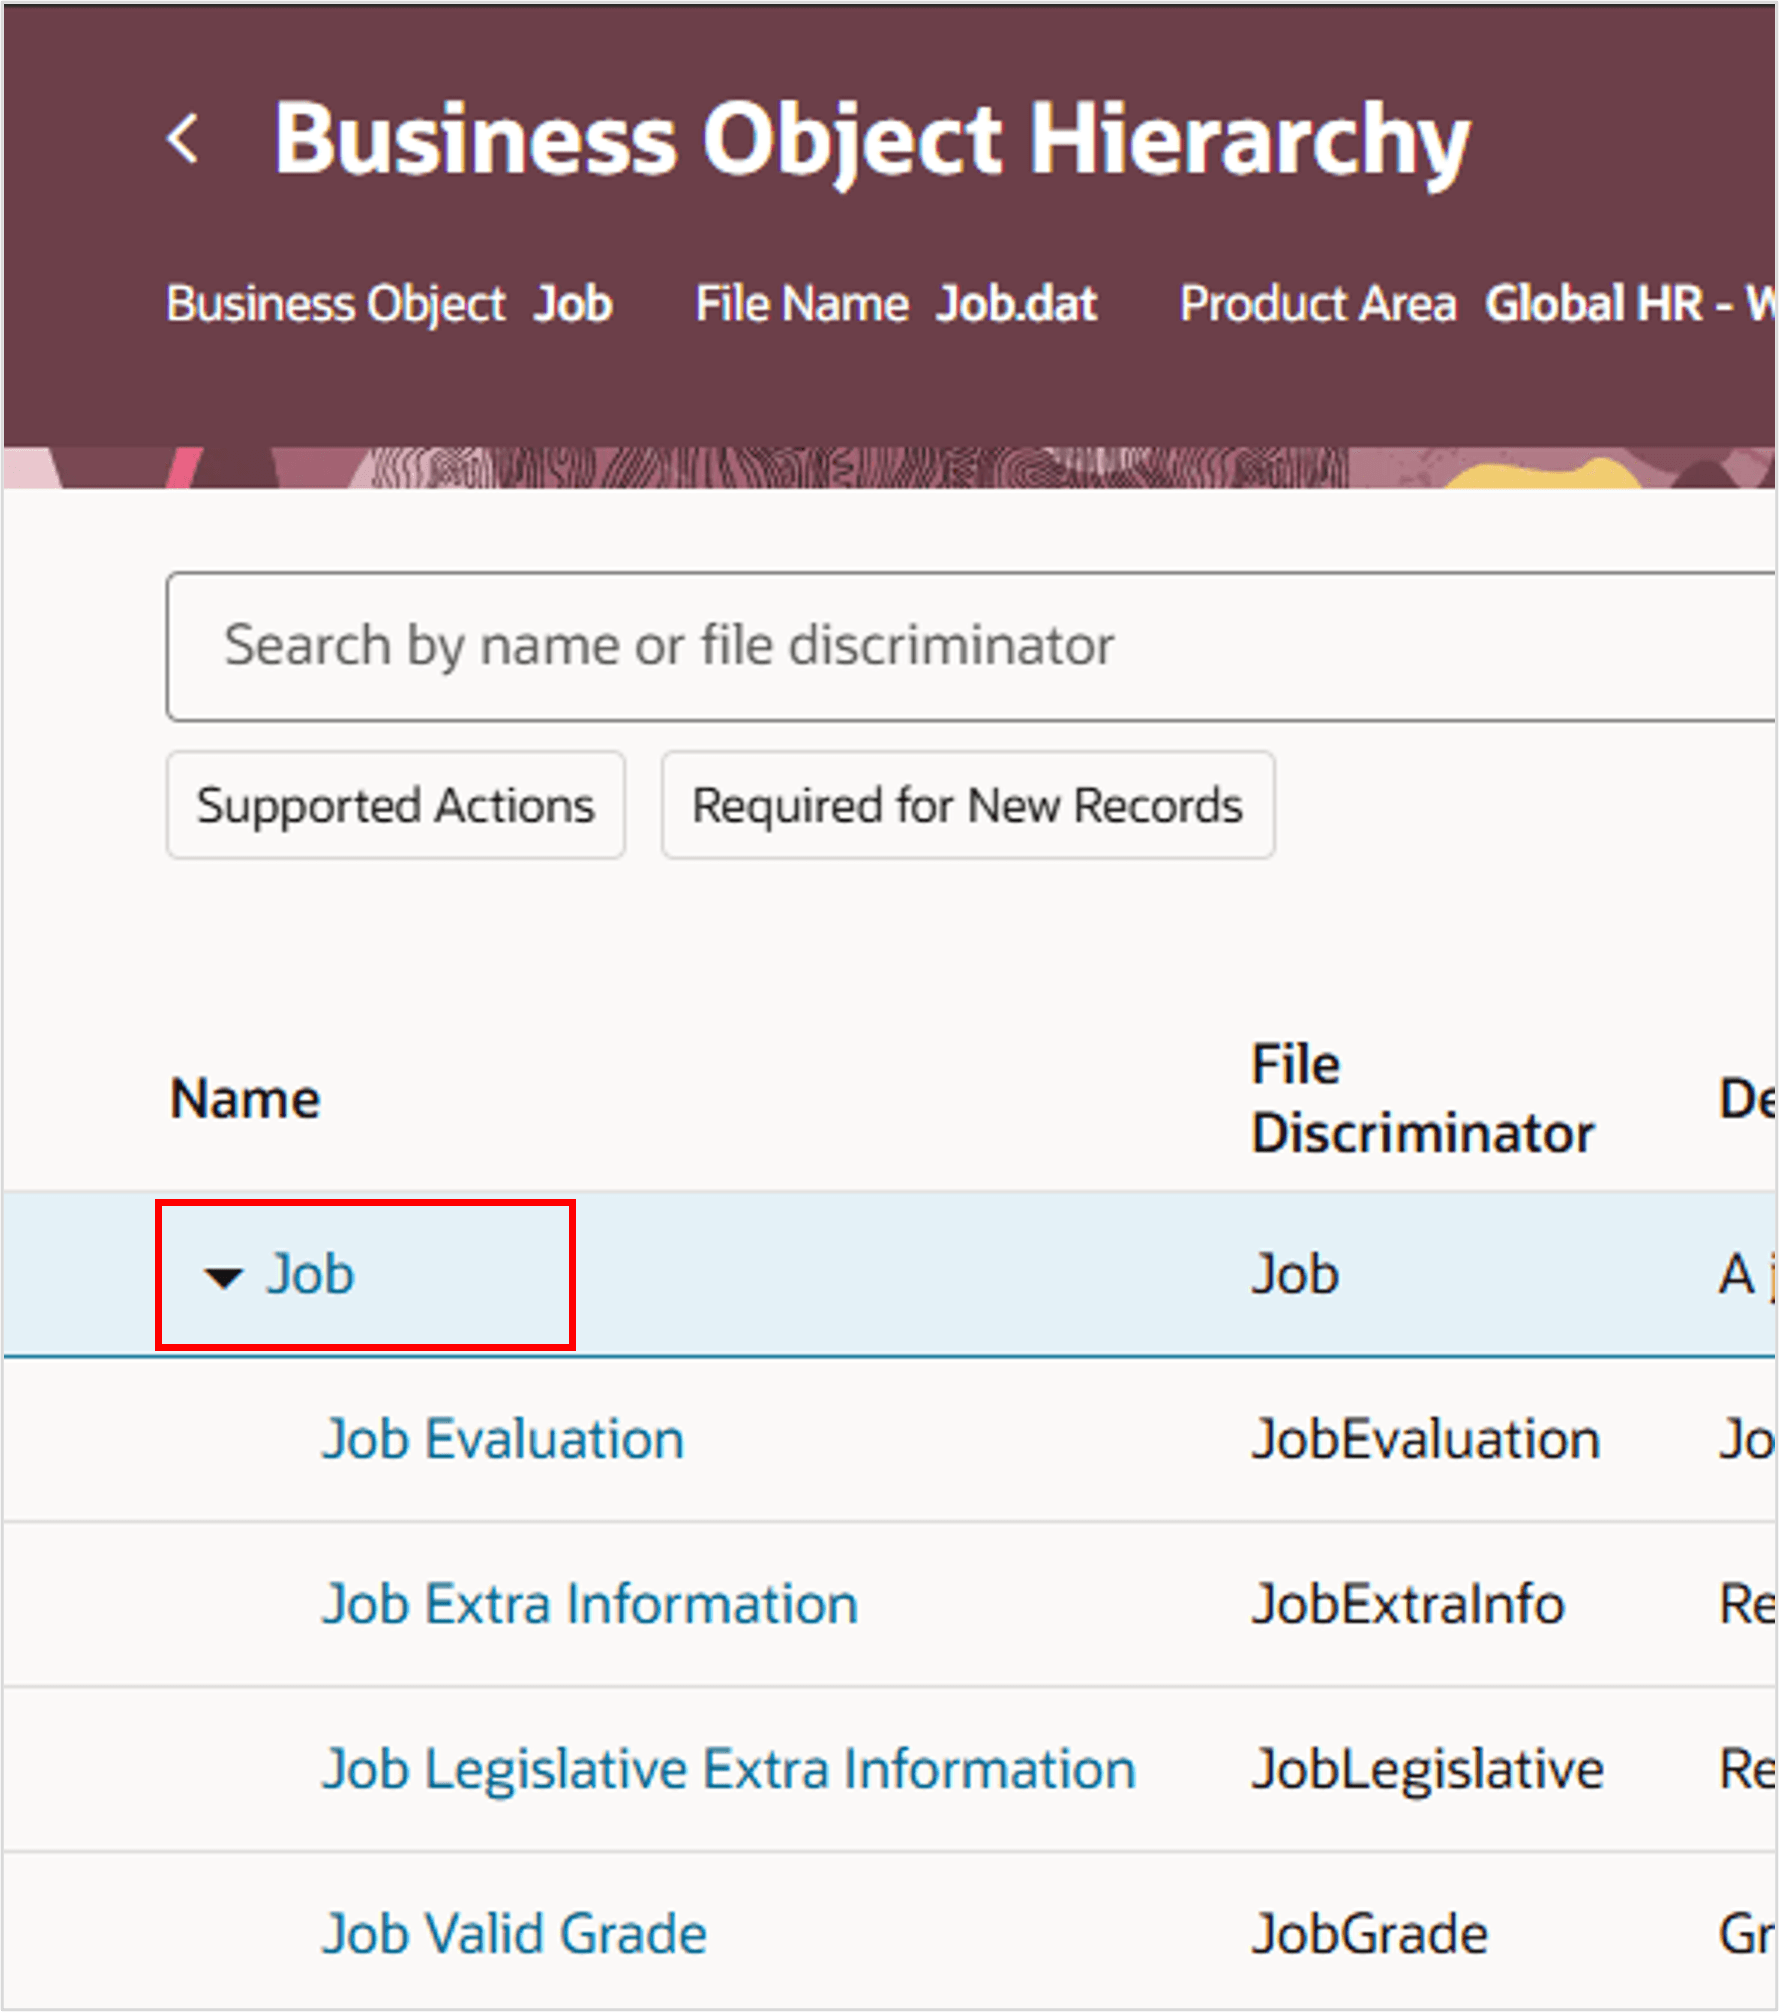The height and width of the screenshot is (2012, 1779).
Task: Click the JobEvaluation file discriminator
Action: coord(1426,1438)
